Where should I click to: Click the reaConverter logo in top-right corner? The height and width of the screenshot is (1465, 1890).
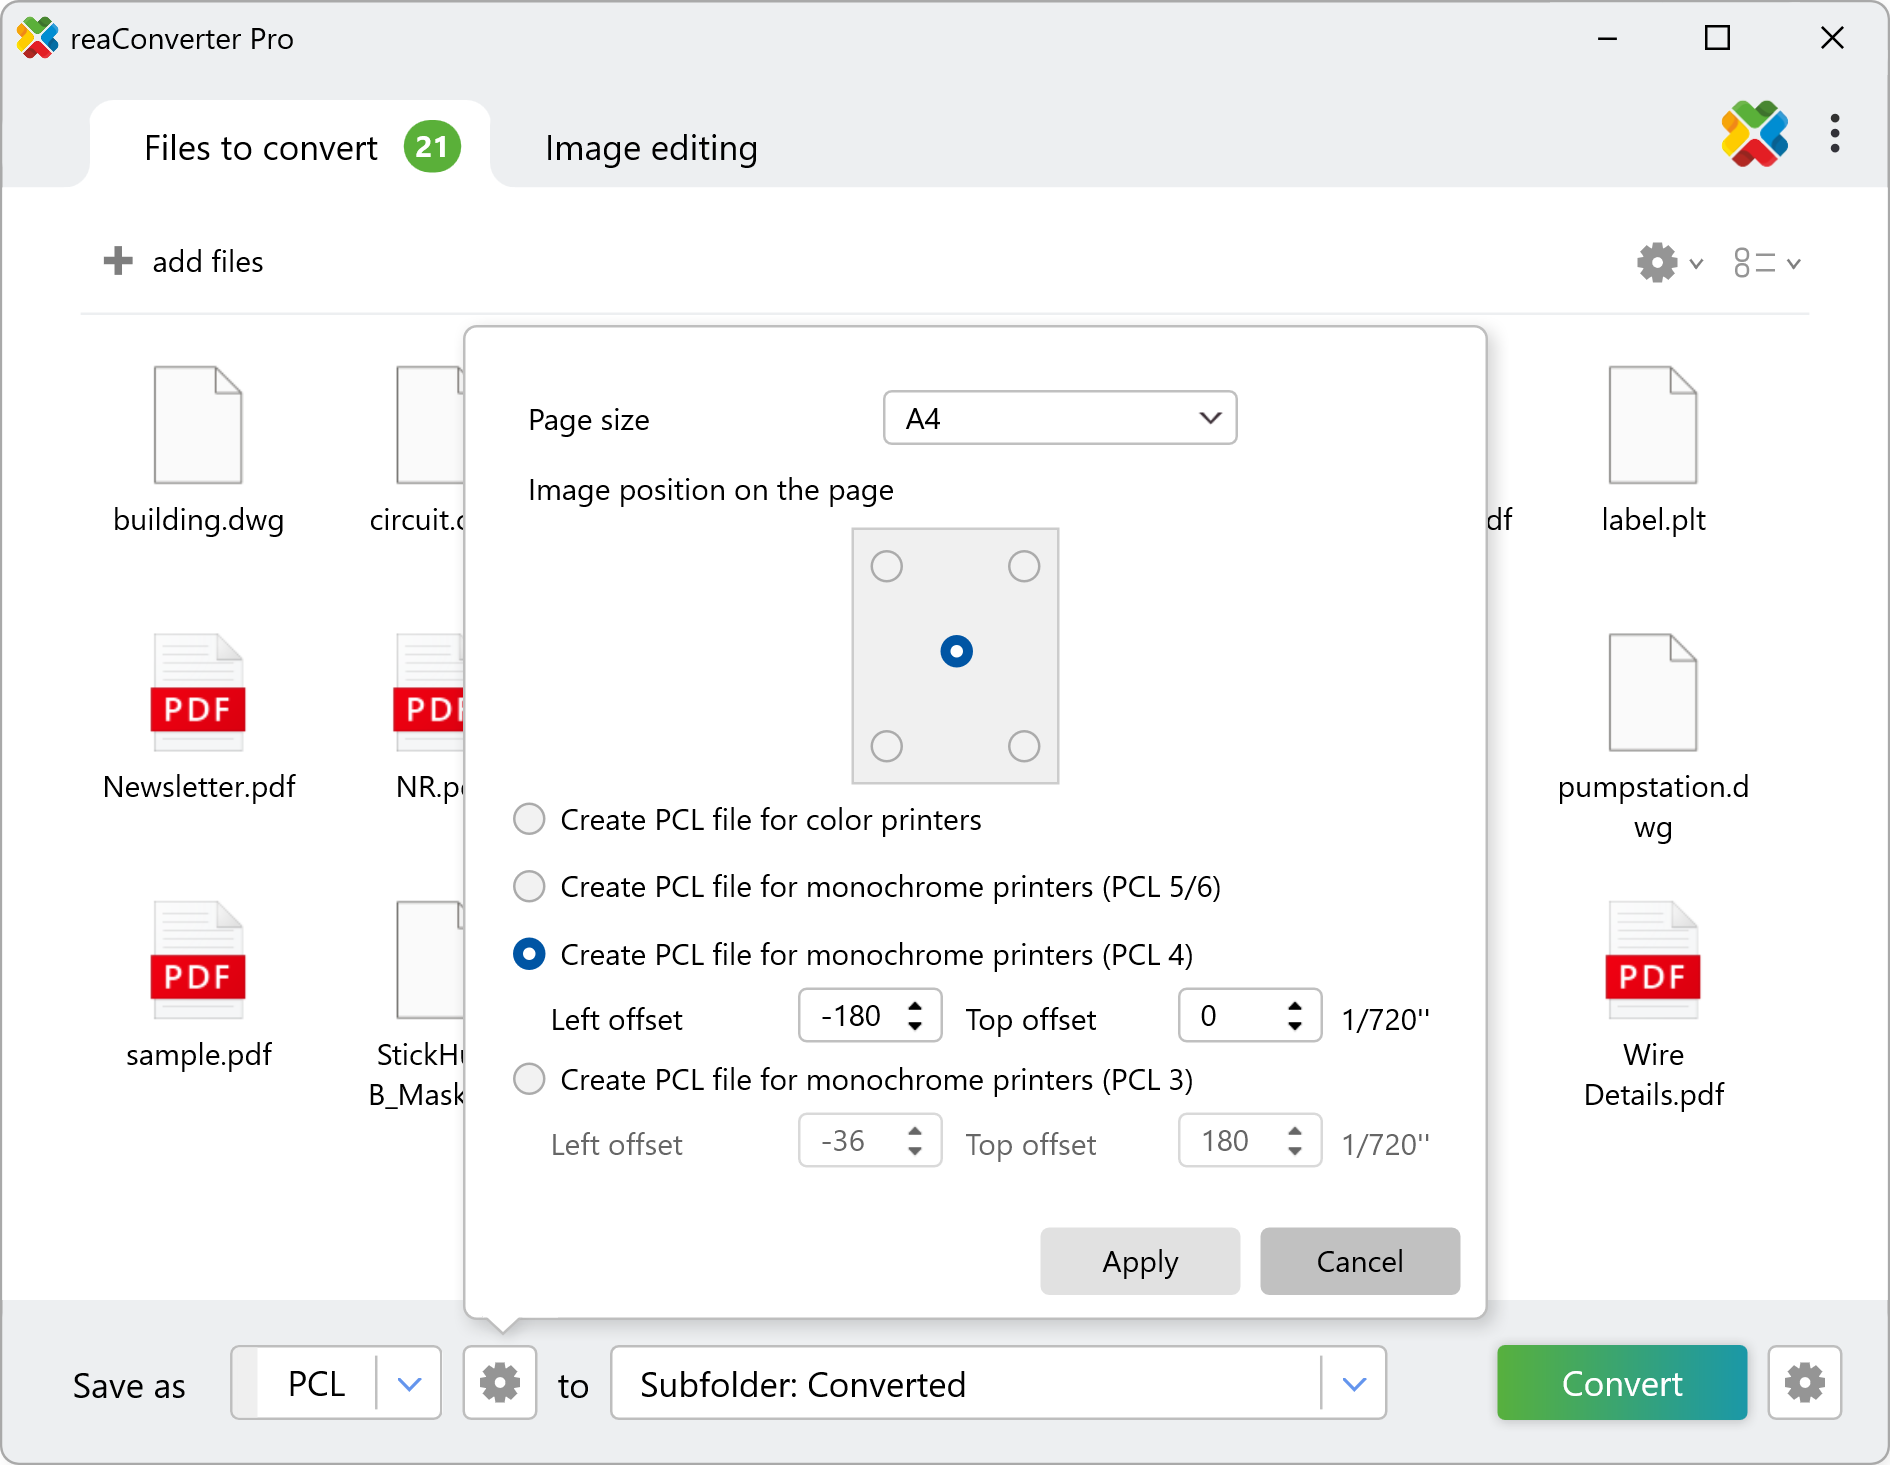pos(1754,134)
